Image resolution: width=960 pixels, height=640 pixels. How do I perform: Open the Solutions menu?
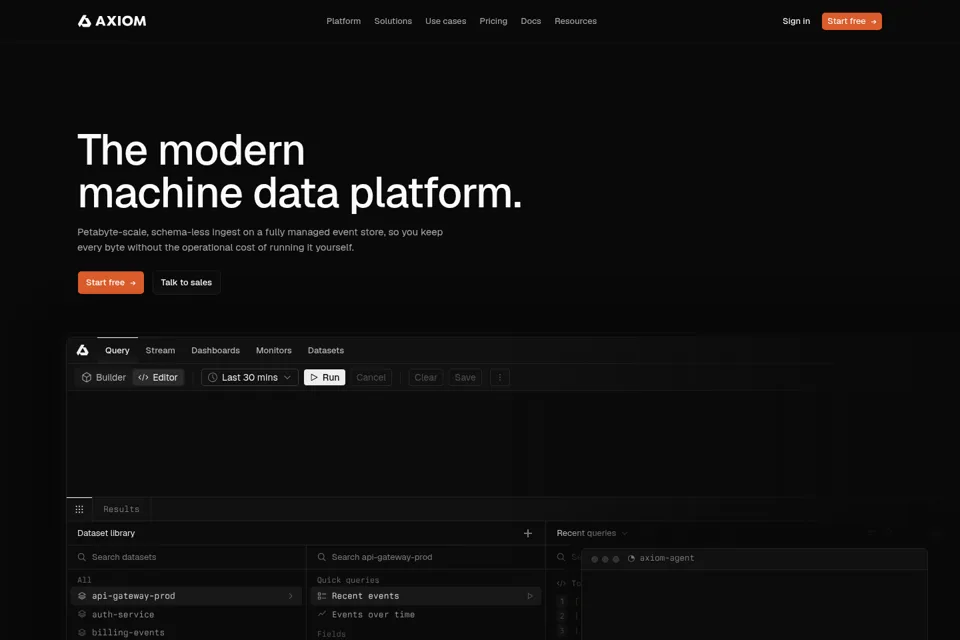(x=393, y=21)
